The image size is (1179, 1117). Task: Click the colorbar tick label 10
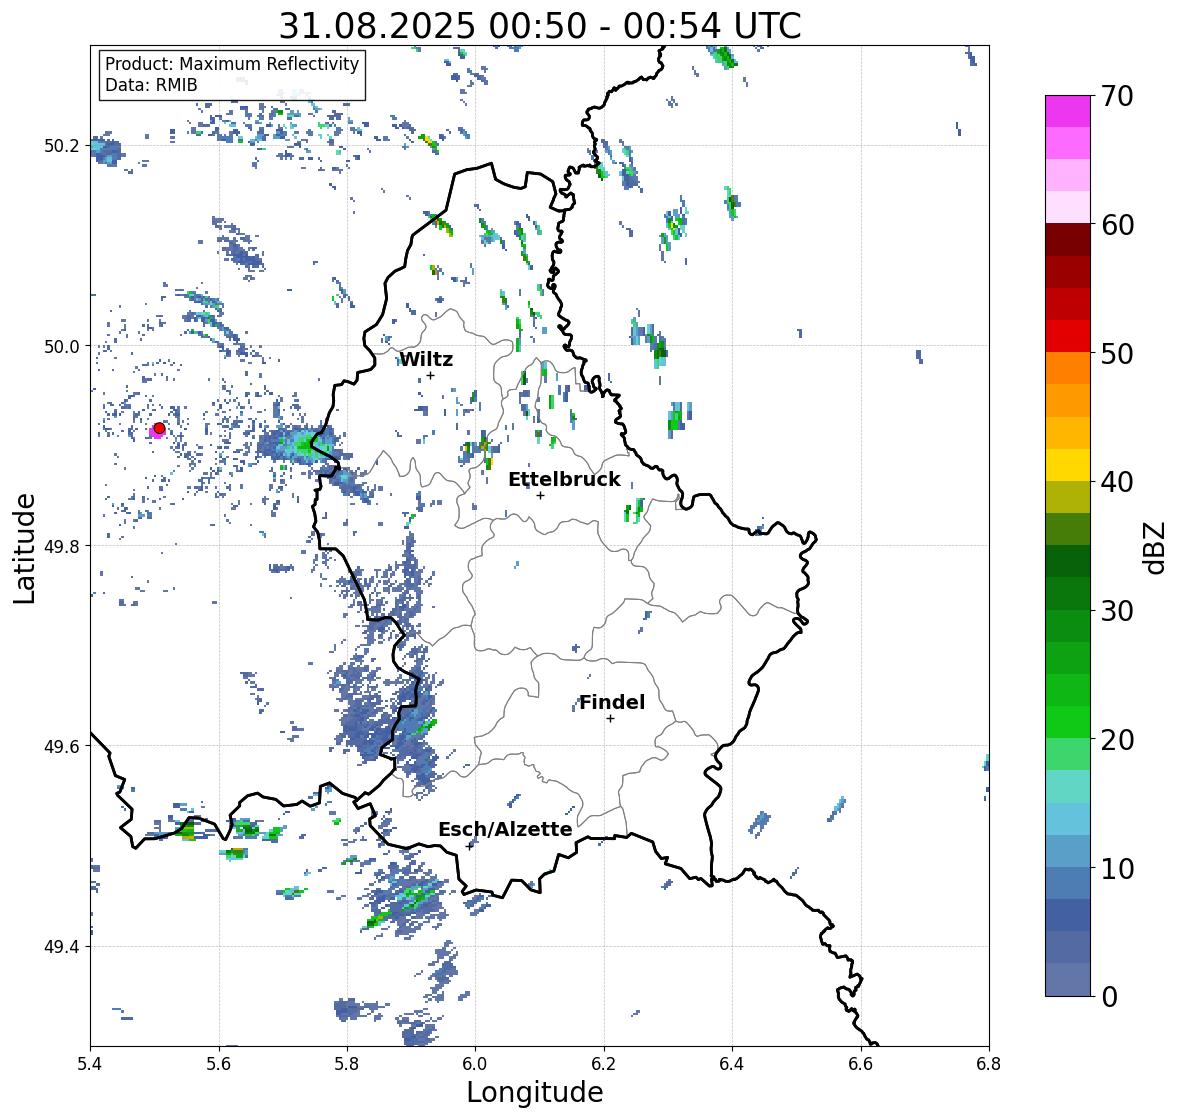[x=1117, y=868]
